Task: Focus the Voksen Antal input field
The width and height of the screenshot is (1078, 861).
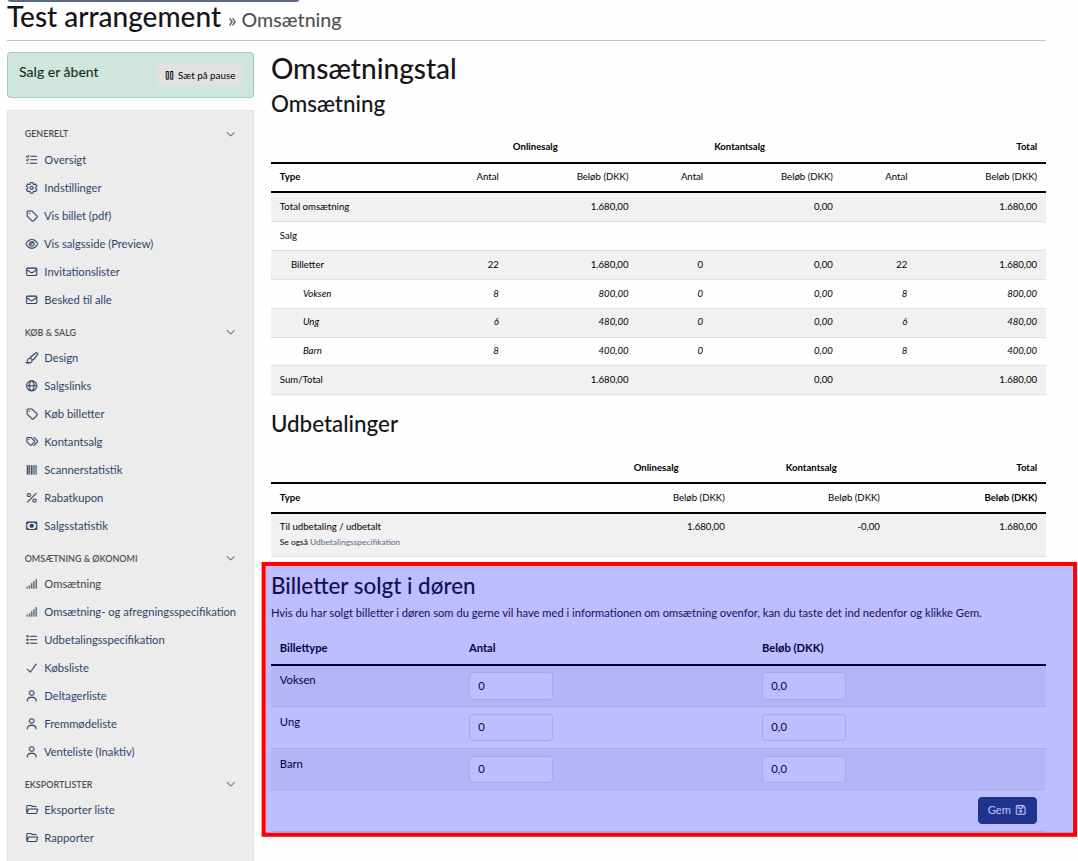Action: (x=511, y=686)
